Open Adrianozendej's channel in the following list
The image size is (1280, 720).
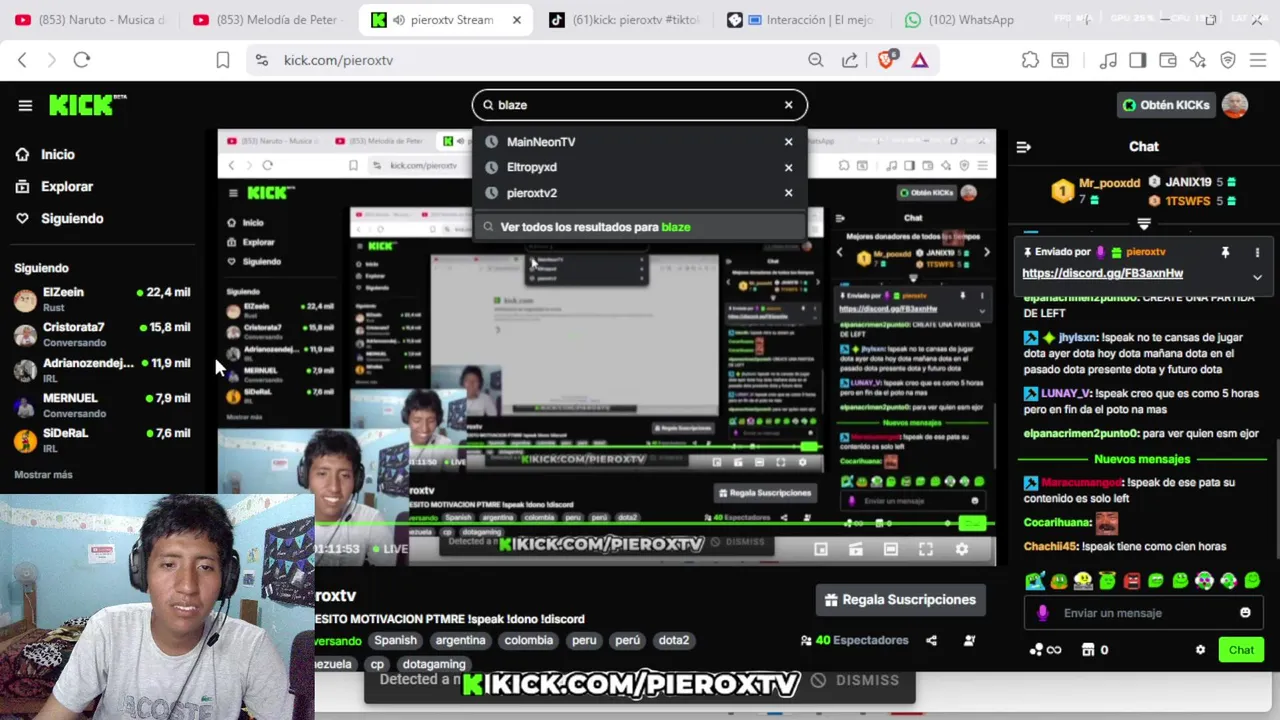pos(102,369)
